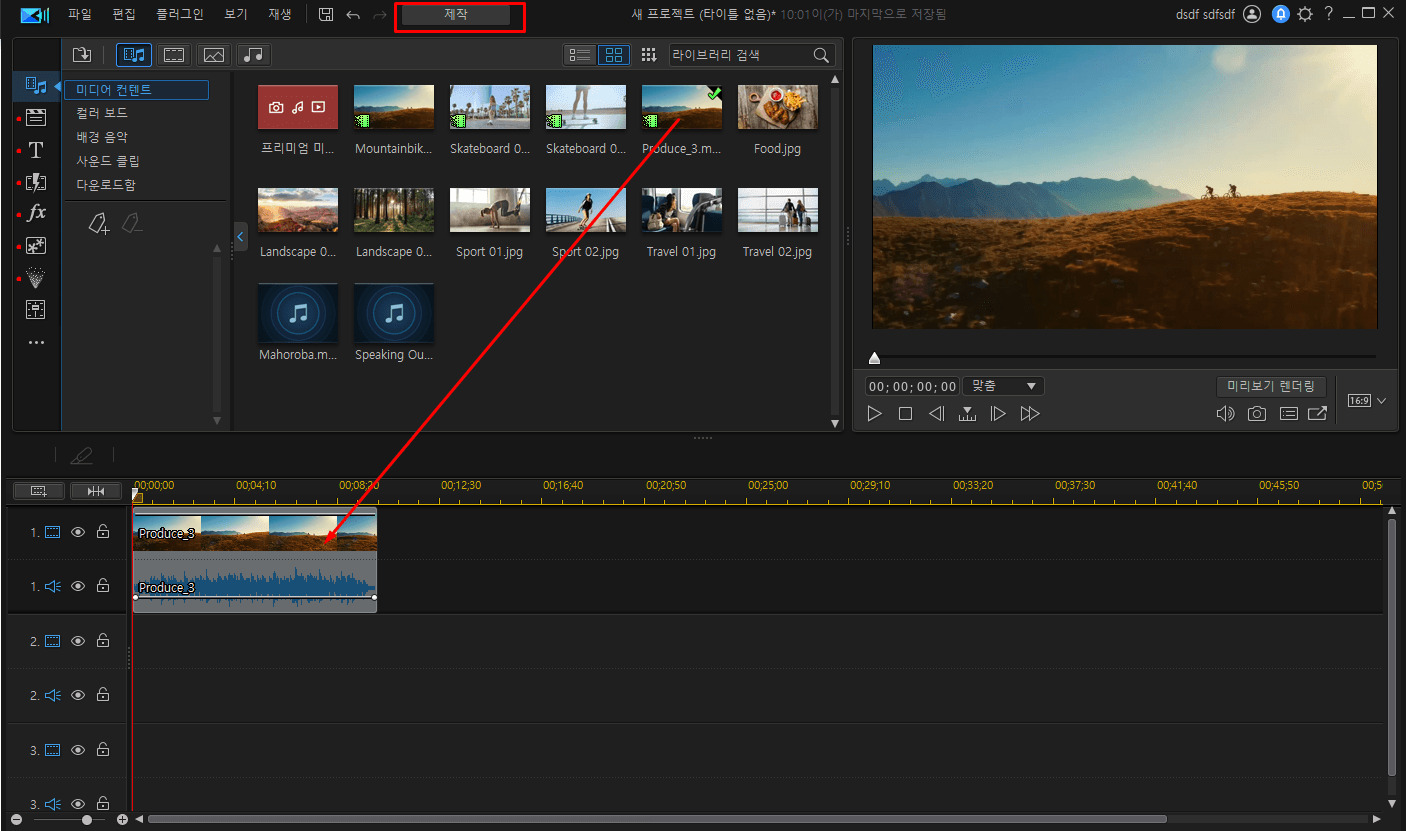Screen dimensions: 1406x831
Task: Open the Project Room clapperboard icon
Action: tap(36, 117)
